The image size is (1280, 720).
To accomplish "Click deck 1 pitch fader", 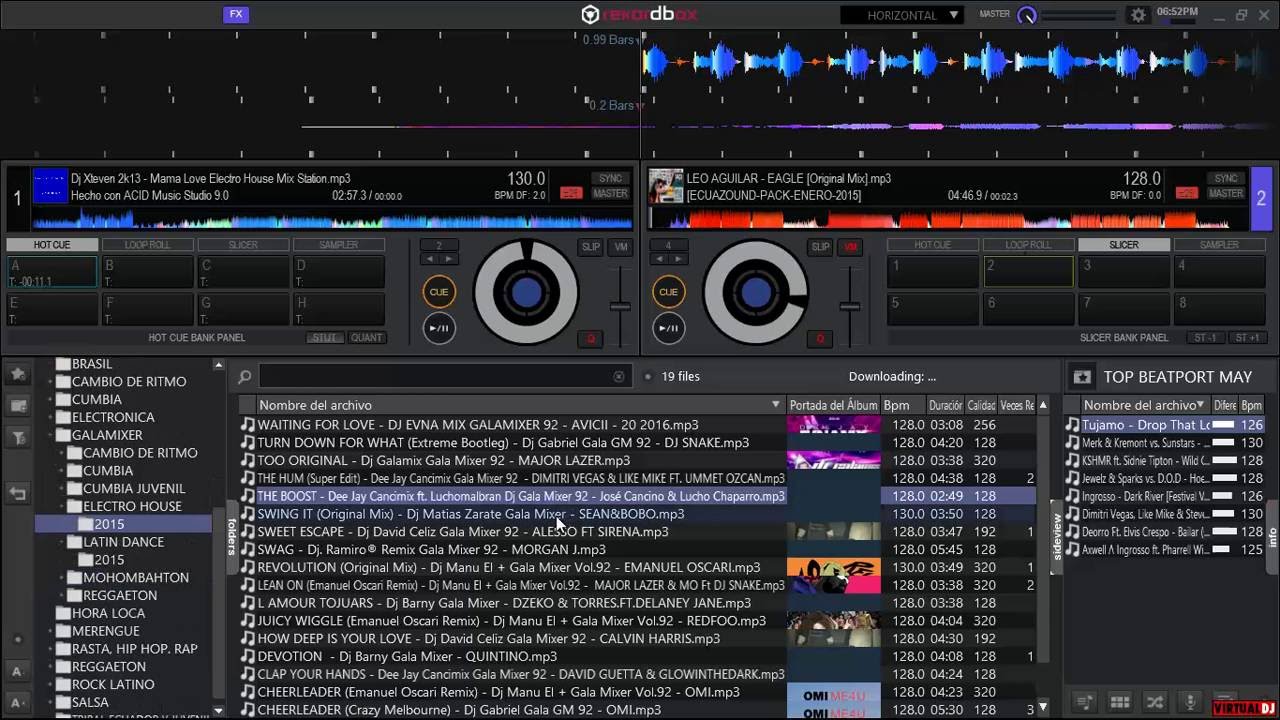I will click(x=621, y=305).
